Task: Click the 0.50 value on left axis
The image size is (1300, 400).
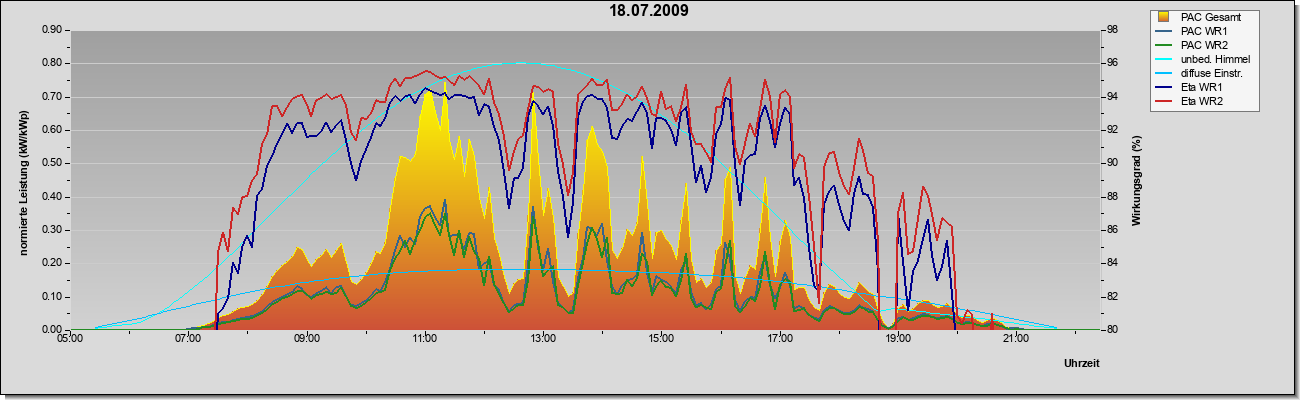Action: tap(52, 163)
